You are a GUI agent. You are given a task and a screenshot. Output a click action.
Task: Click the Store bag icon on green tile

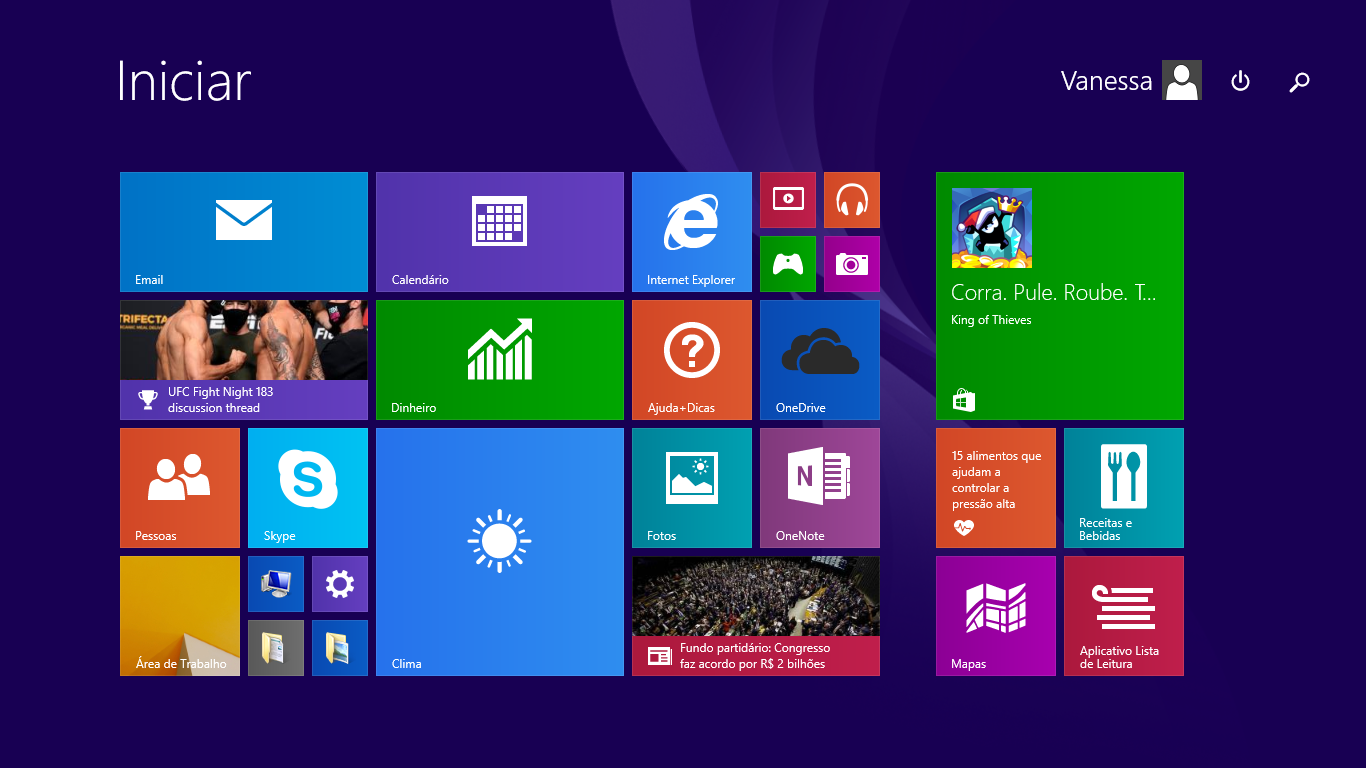[x=964, y=401]
